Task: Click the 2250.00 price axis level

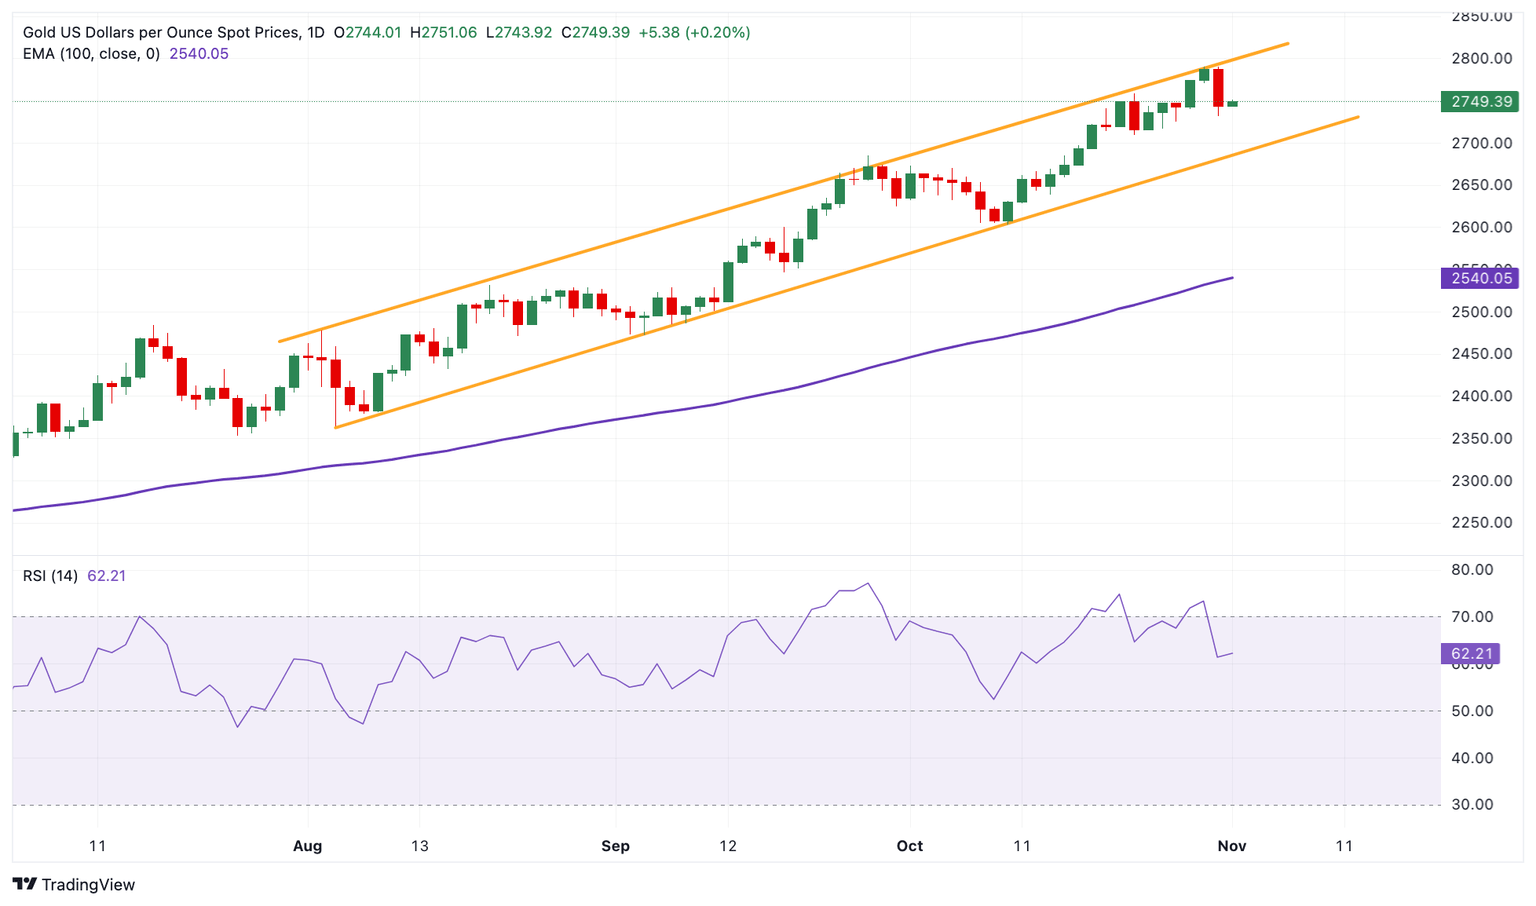Action: pyautogui.click(x=1481, y=522)
